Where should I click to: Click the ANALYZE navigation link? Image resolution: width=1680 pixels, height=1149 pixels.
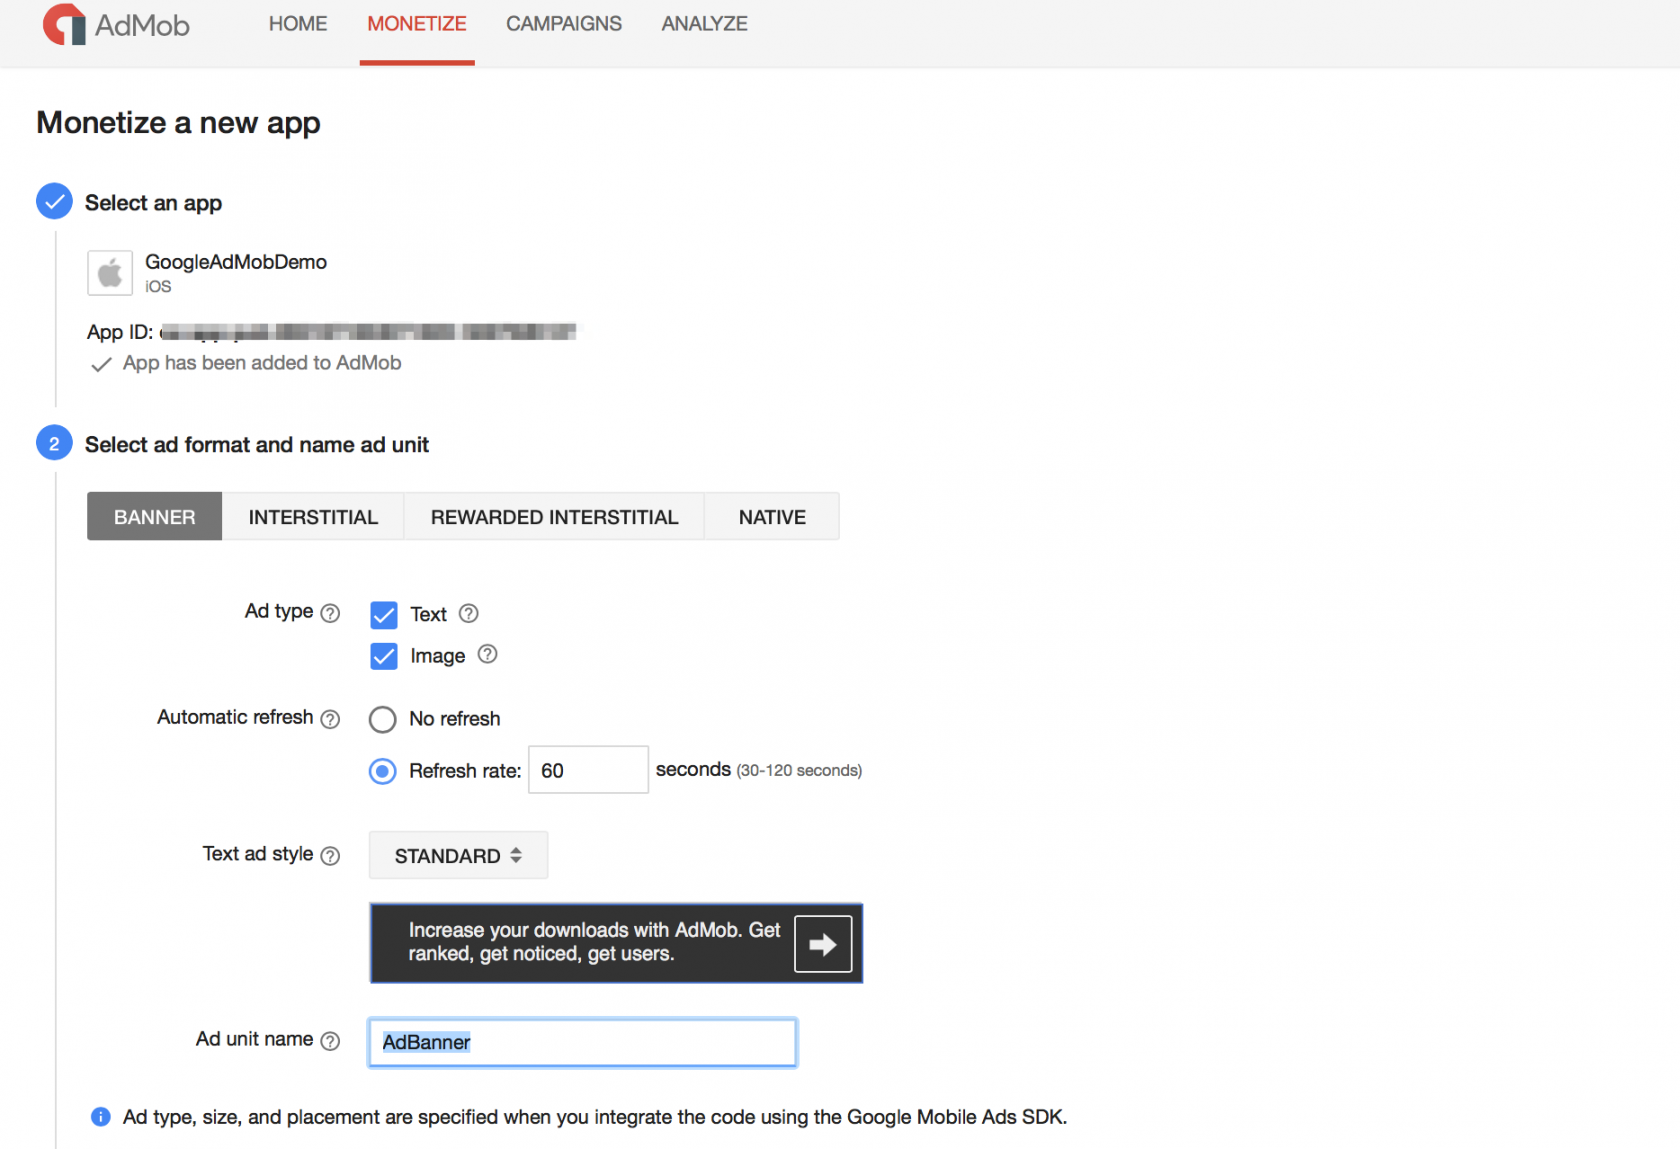[x=704, y=23]
